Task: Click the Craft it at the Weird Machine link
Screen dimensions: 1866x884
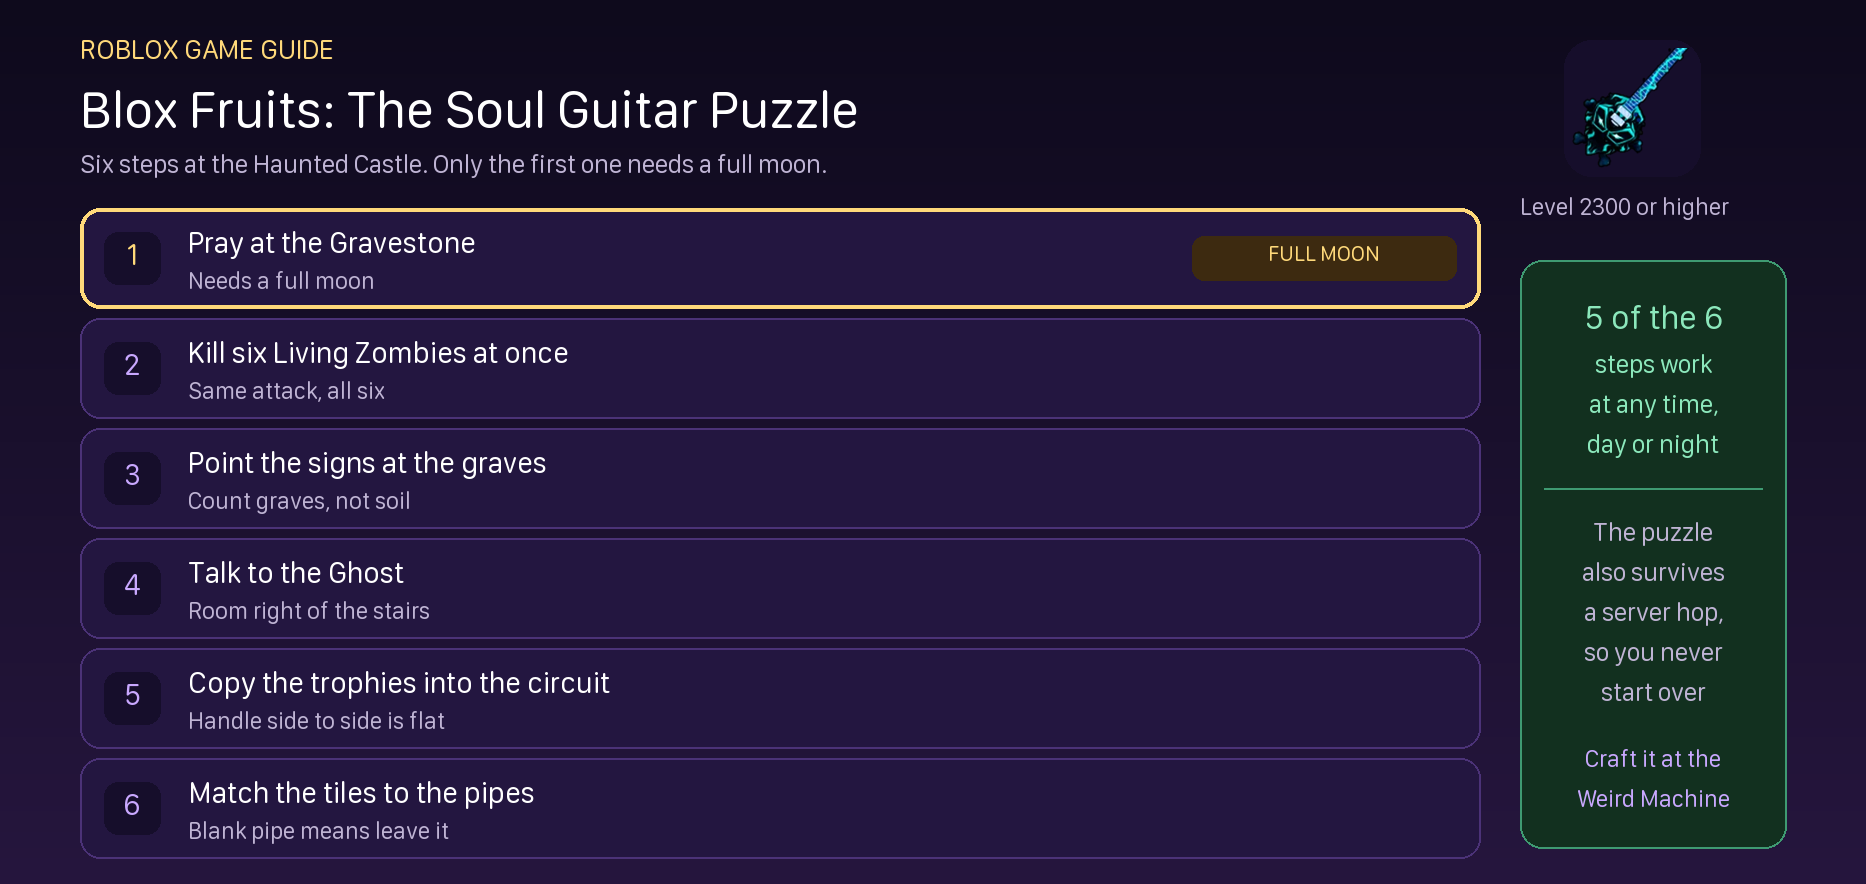Action: click(x=1653, y=779)
